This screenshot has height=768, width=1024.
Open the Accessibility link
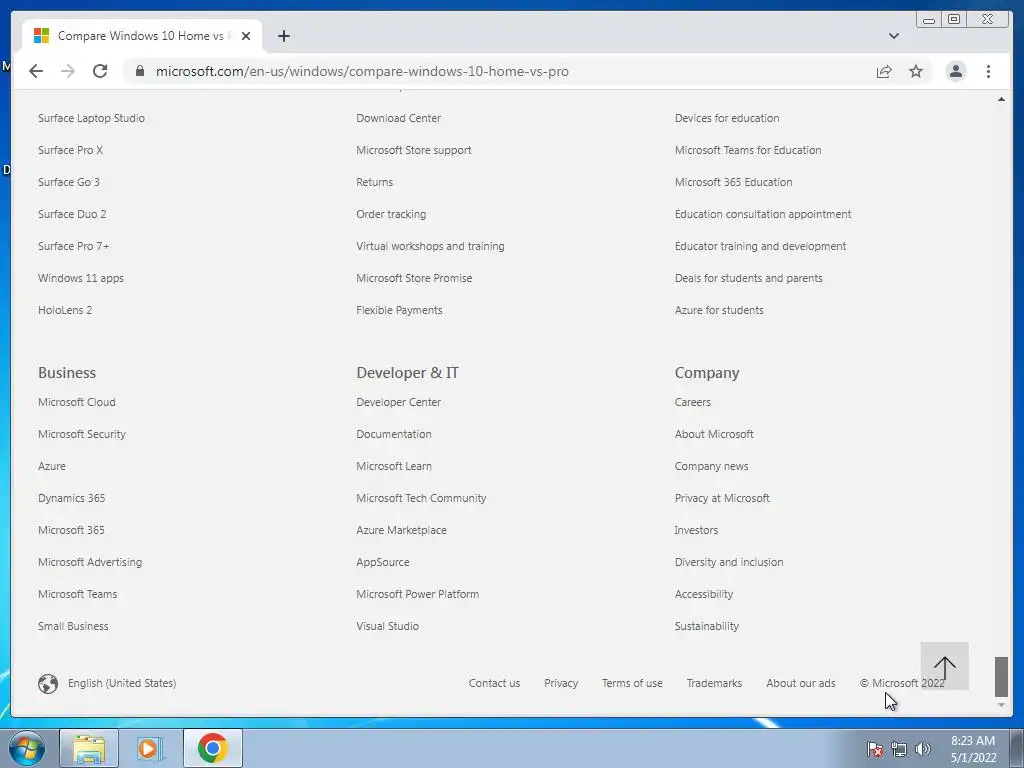point(704,594)
